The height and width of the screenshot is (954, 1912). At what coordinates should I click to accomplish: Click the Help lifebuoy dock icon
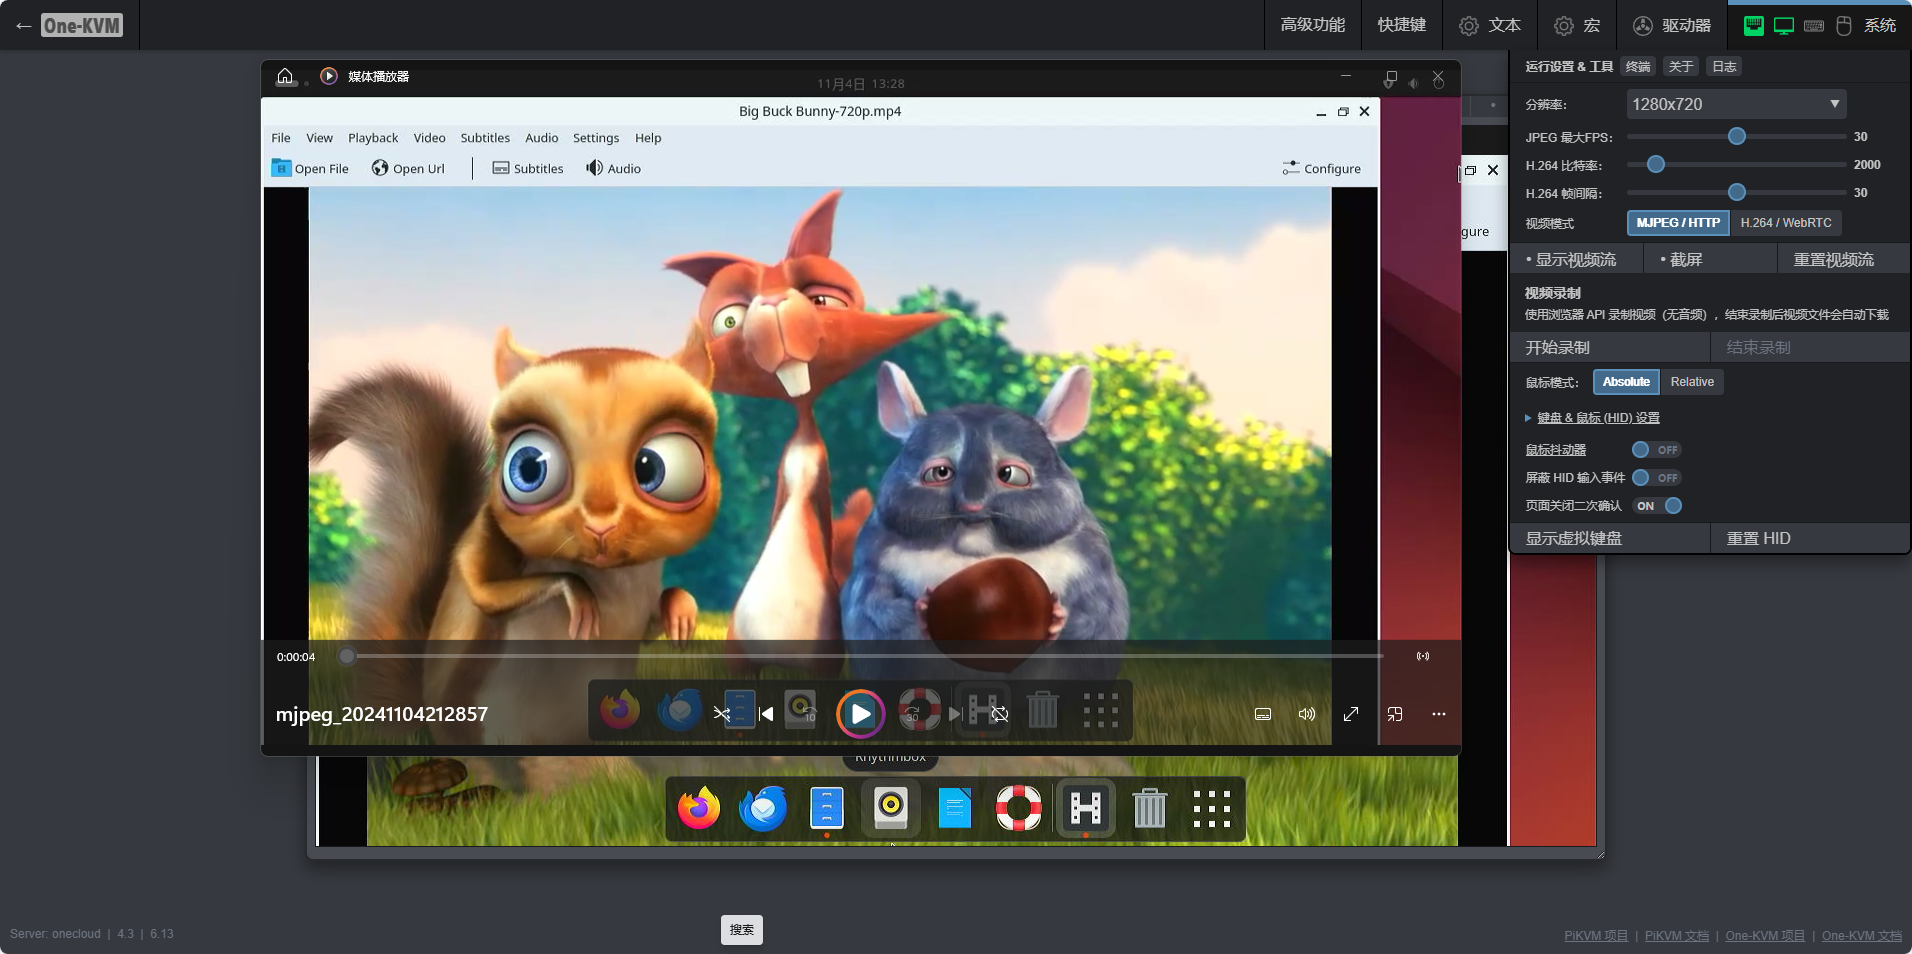tap(1018, 808)
